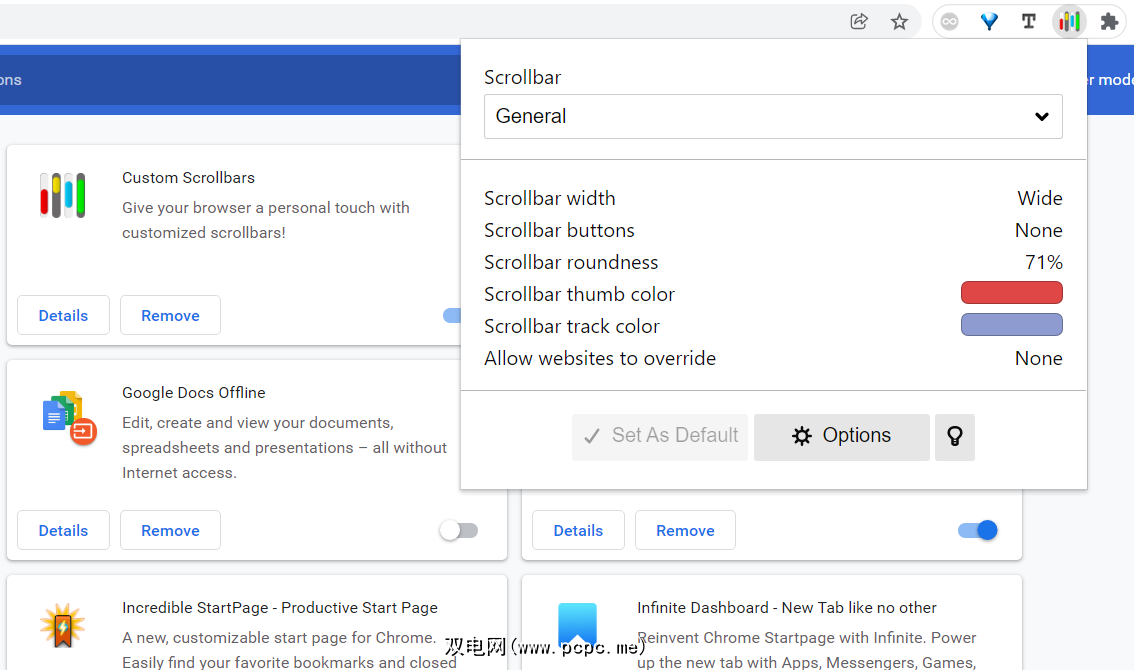Click the blue Y extension icon
The width and height of the screenshot is (1134, 670).
tap(989, 21)
